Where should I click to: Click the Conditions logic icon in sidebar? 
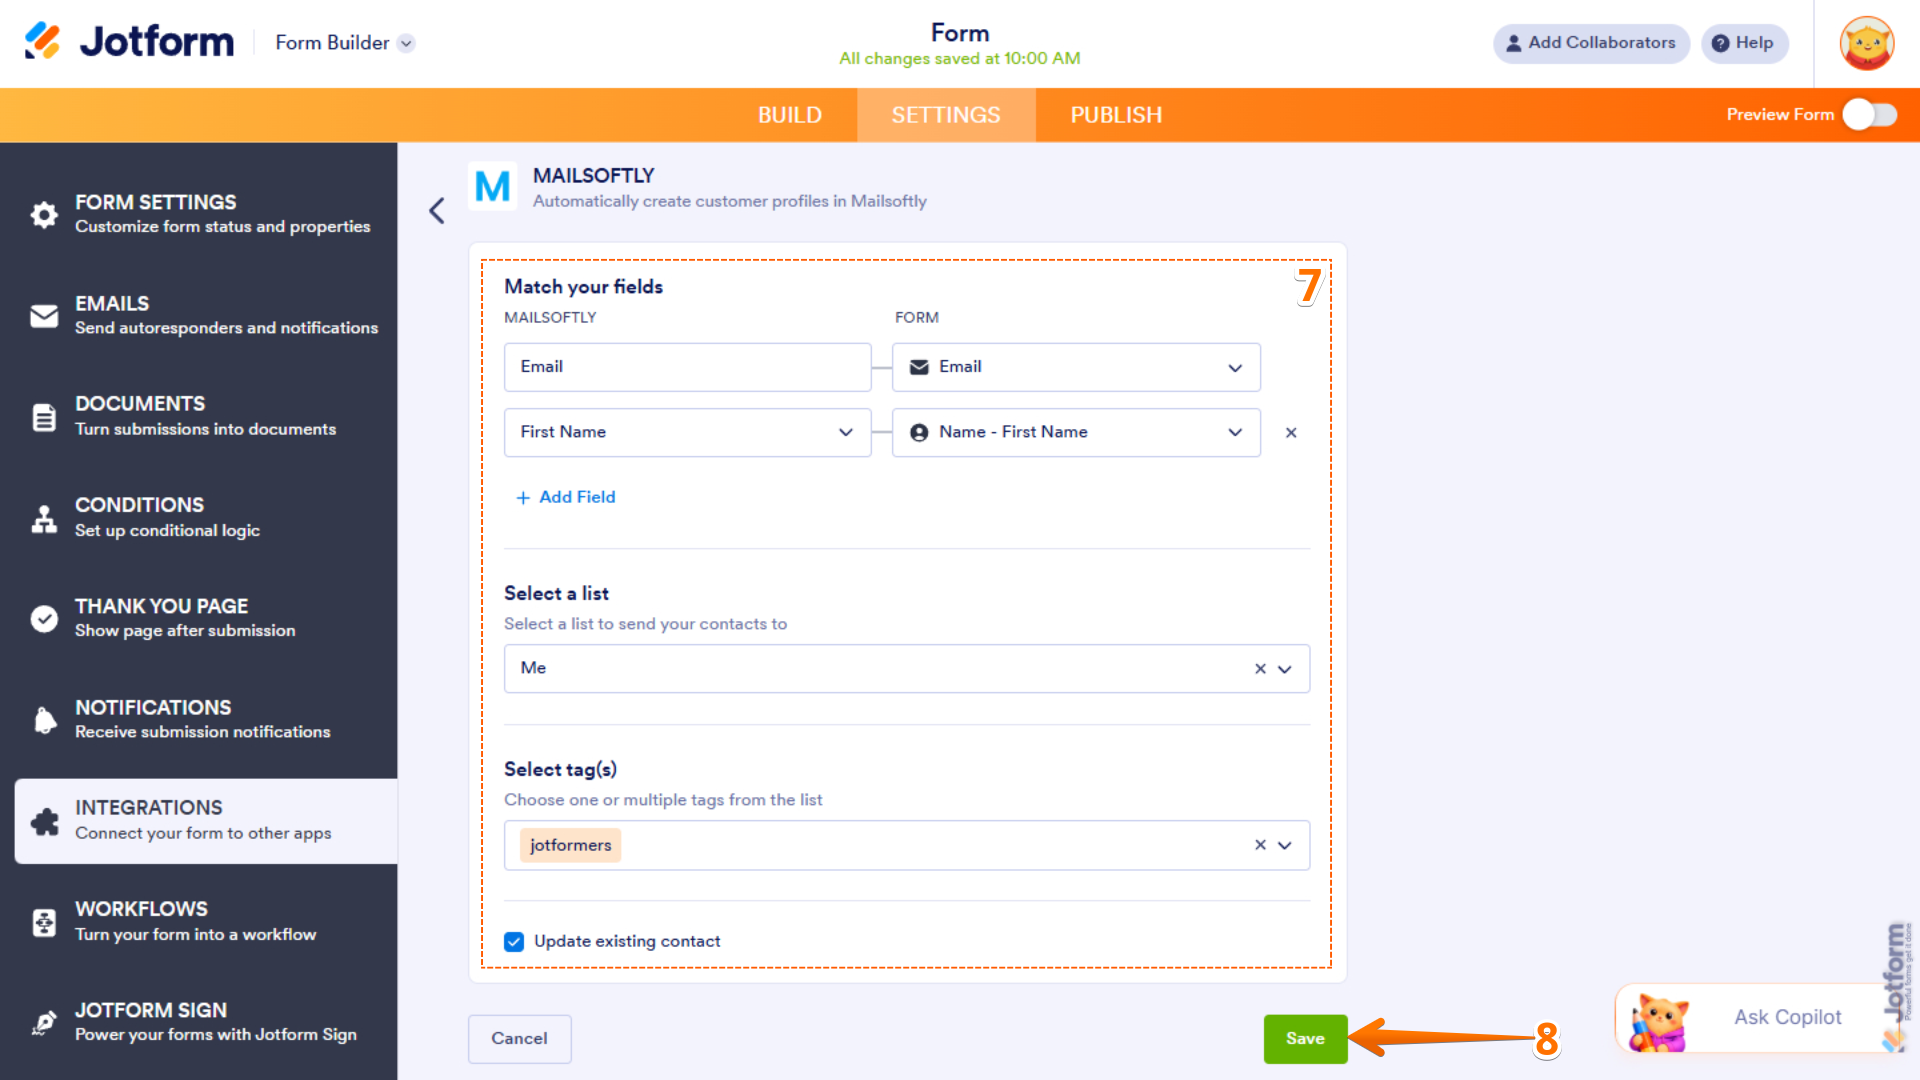44,518
